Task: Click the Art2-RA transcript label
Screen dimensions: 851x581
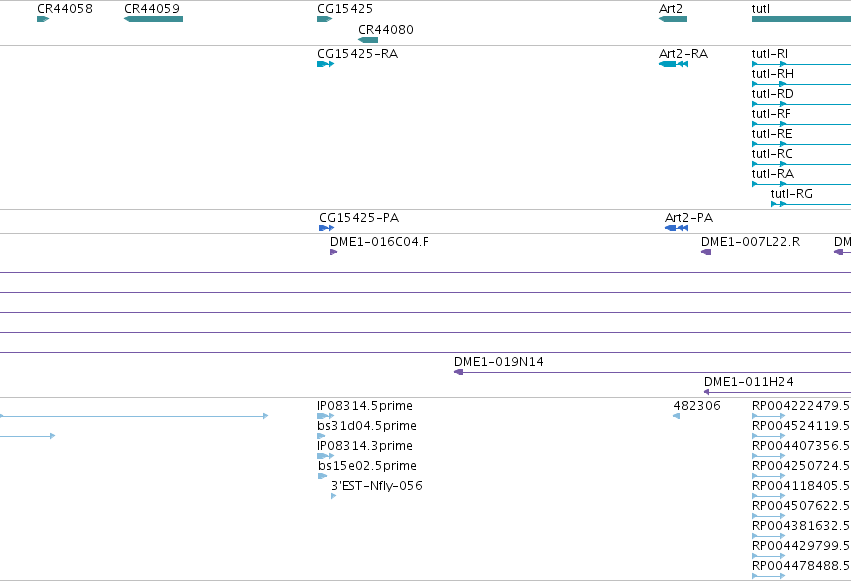Action: (x=683, y=54)
